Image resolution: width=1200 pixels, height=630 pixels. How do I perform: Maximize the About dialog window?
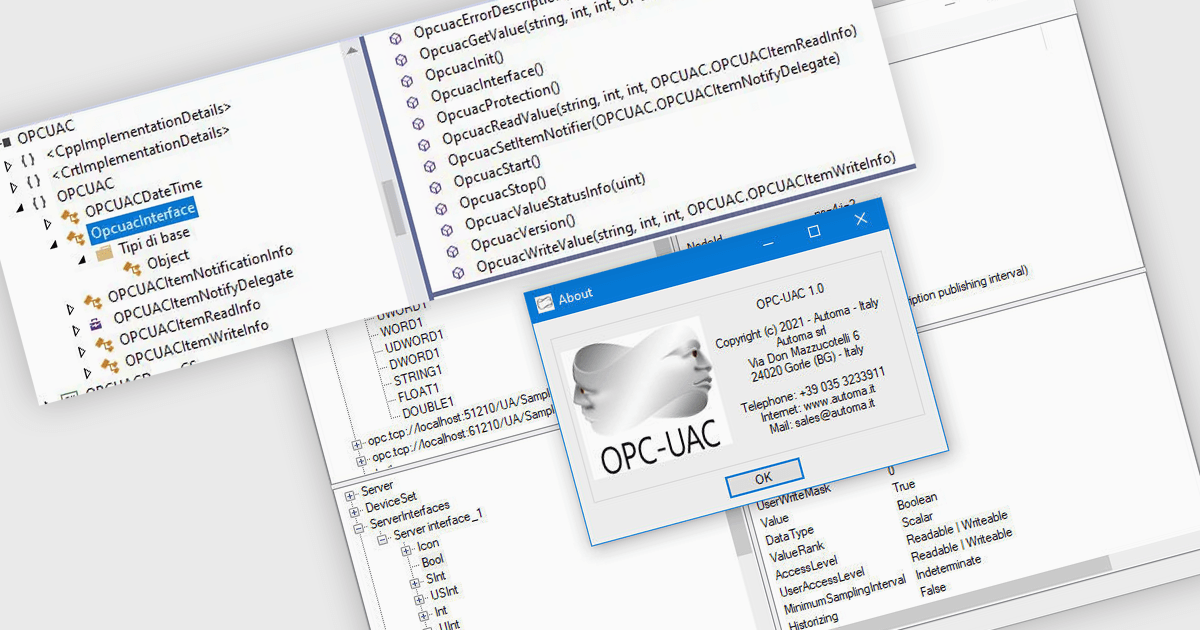point(814,231)
